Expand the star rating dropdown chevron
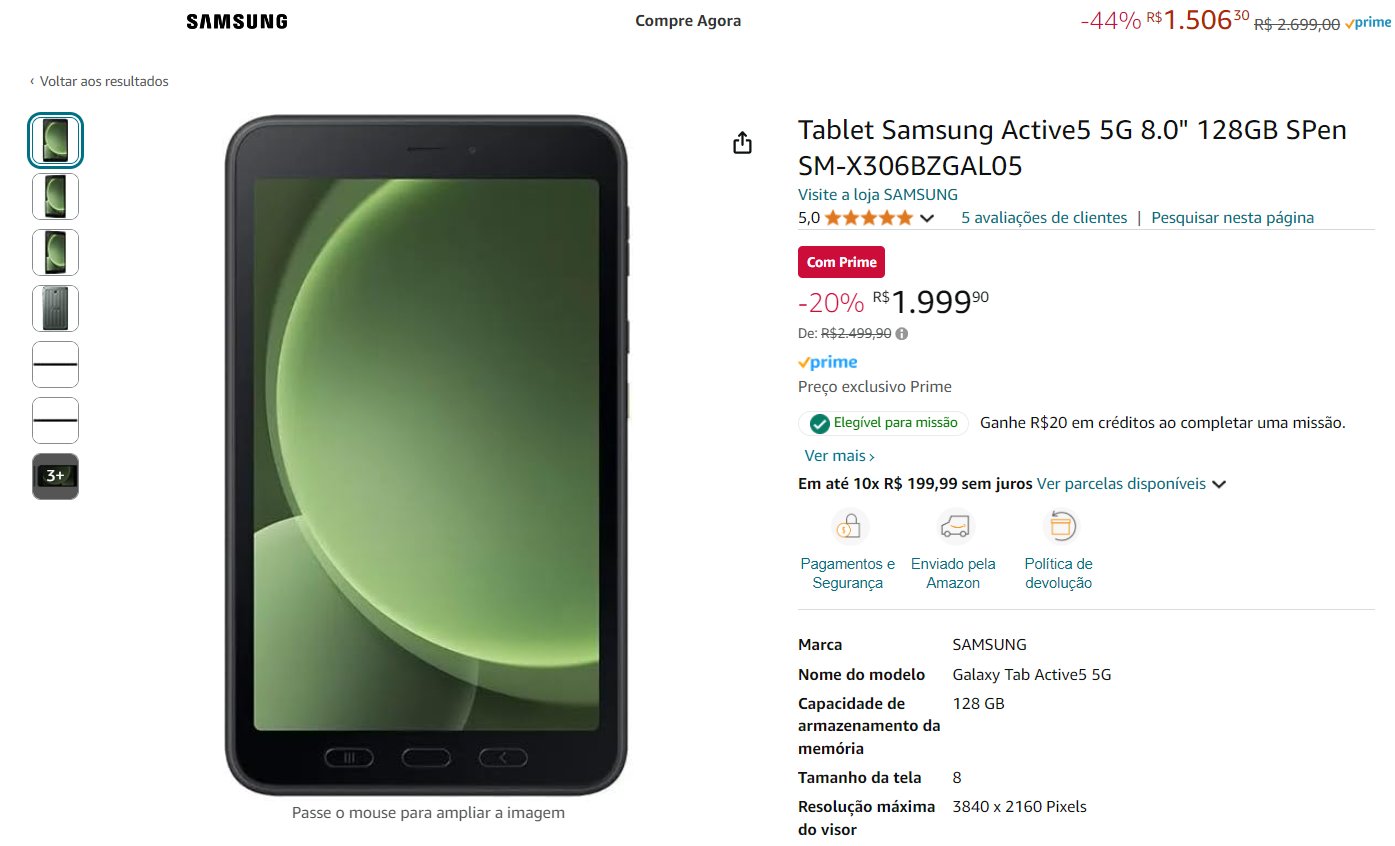The height and width of the screenshot is (846, 1395). (x=927, y=218)
